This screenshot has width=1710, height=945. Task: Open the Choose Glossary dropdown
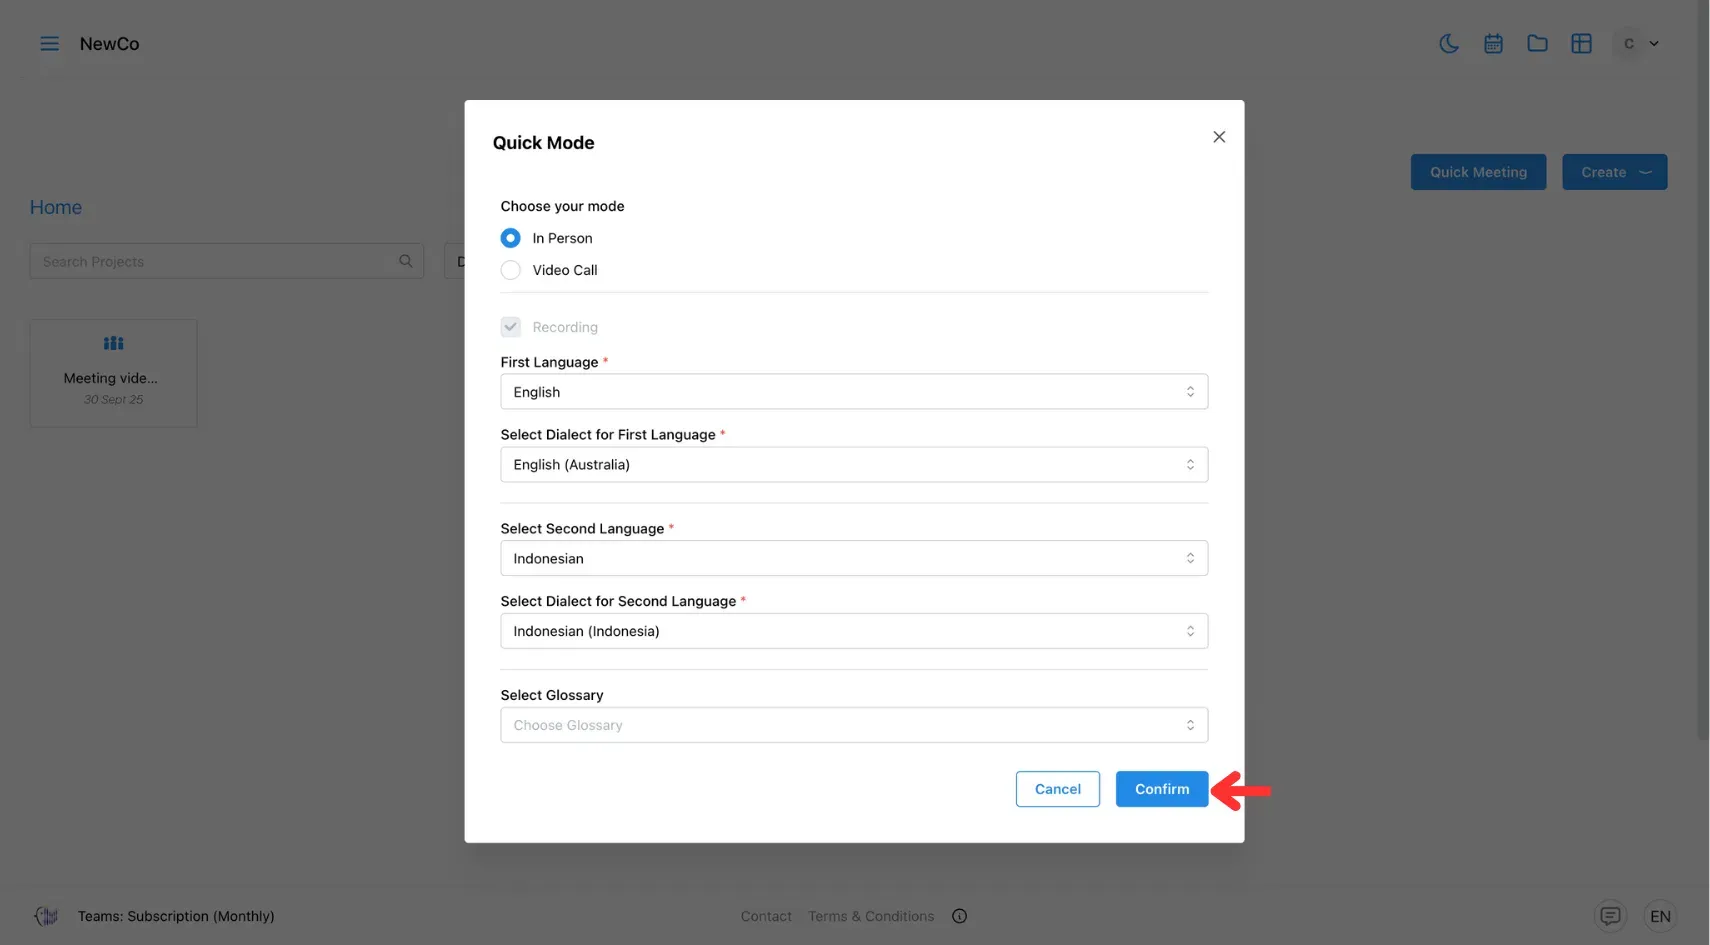853,724
